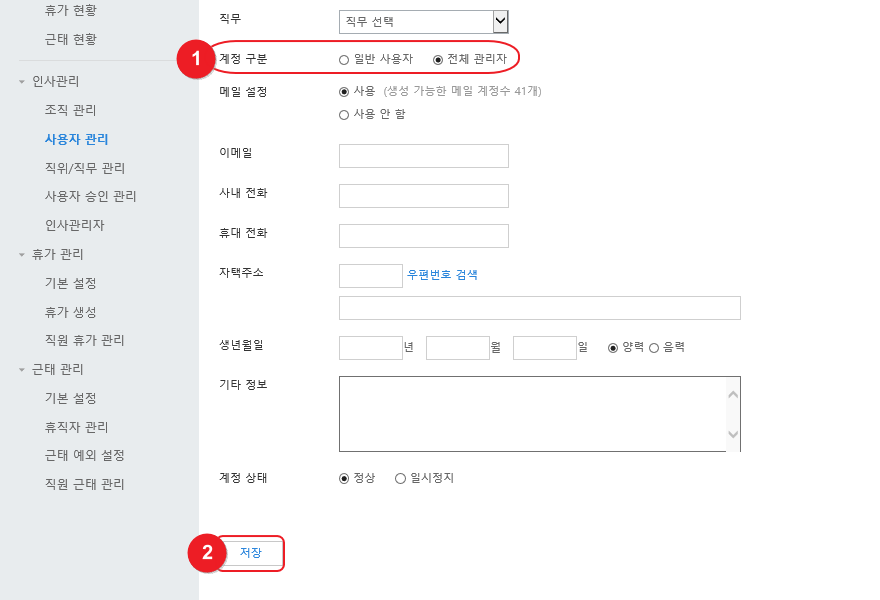Collapse the 휴가 관리 sidebar section
Image resolution: width=880 pixels, height=600 pixels.
pos(22,255)
